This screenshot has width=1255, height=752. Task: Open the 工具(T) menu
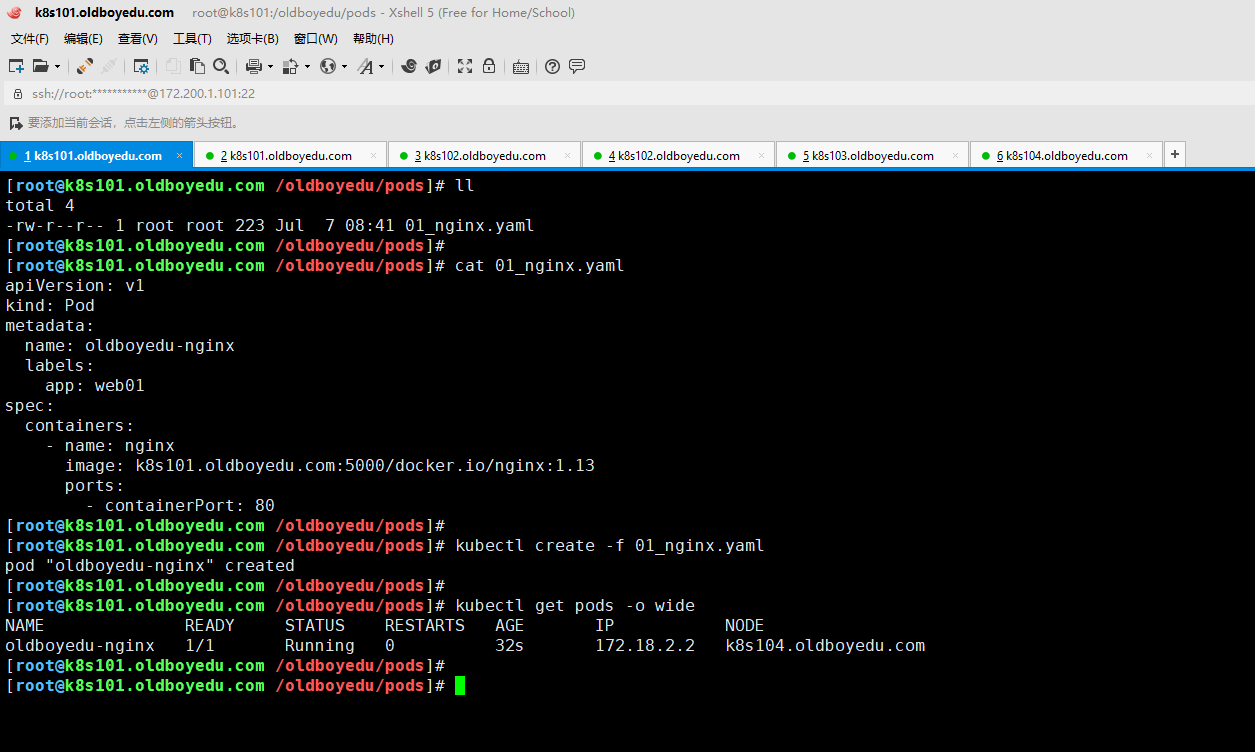[x=192, y=39]
